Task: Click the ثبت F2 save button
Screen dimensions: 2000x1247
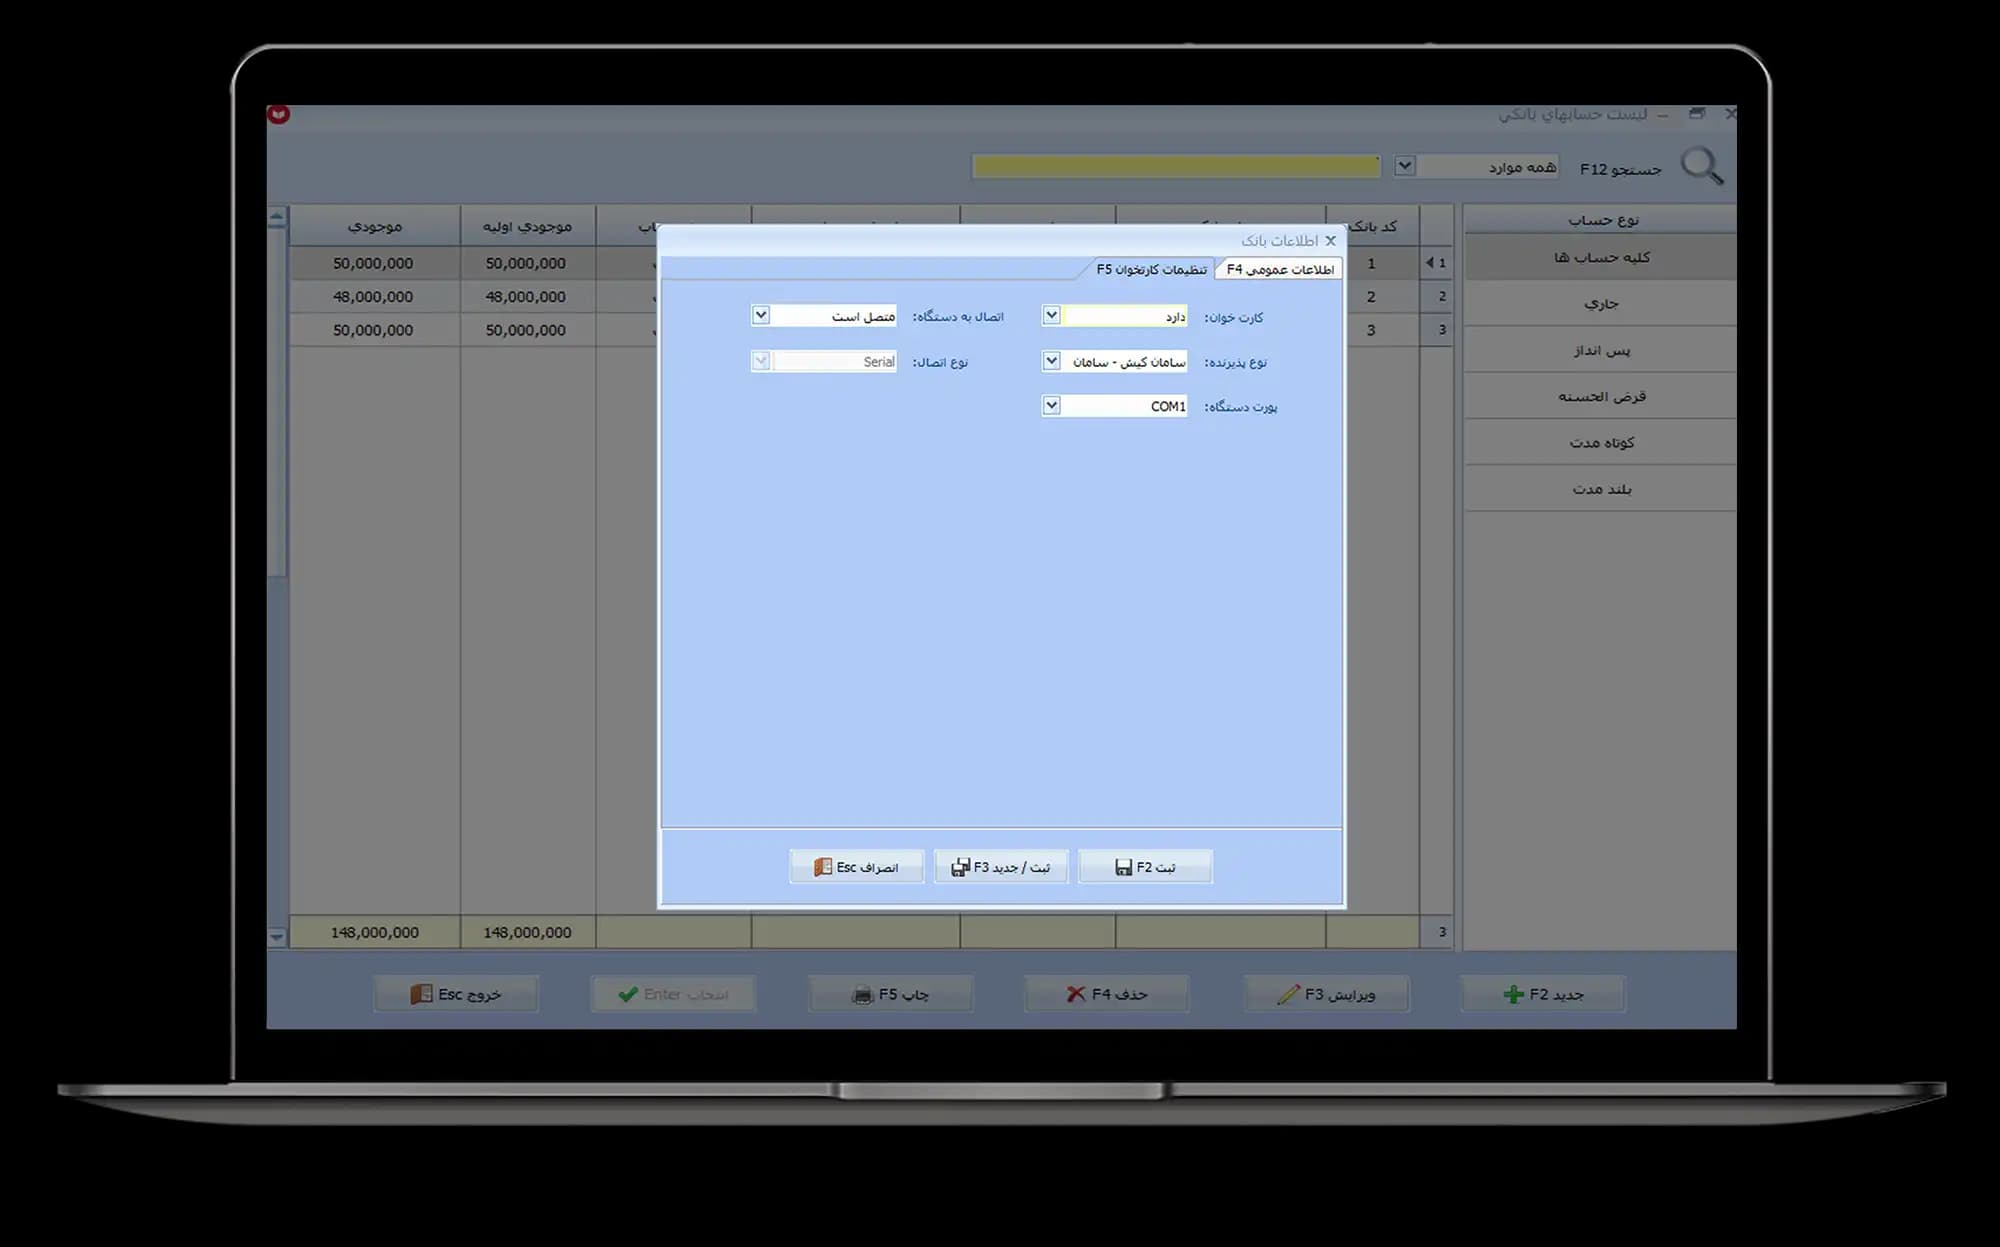Action: click(x=1145, y=867)
